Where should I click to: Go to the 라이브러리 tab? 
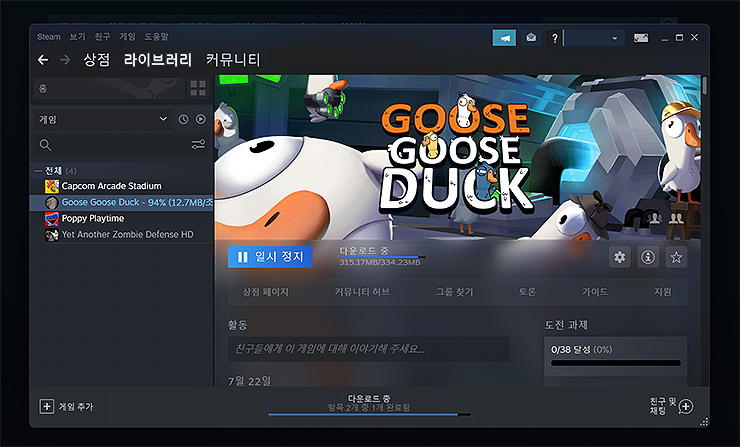(158, 60)
